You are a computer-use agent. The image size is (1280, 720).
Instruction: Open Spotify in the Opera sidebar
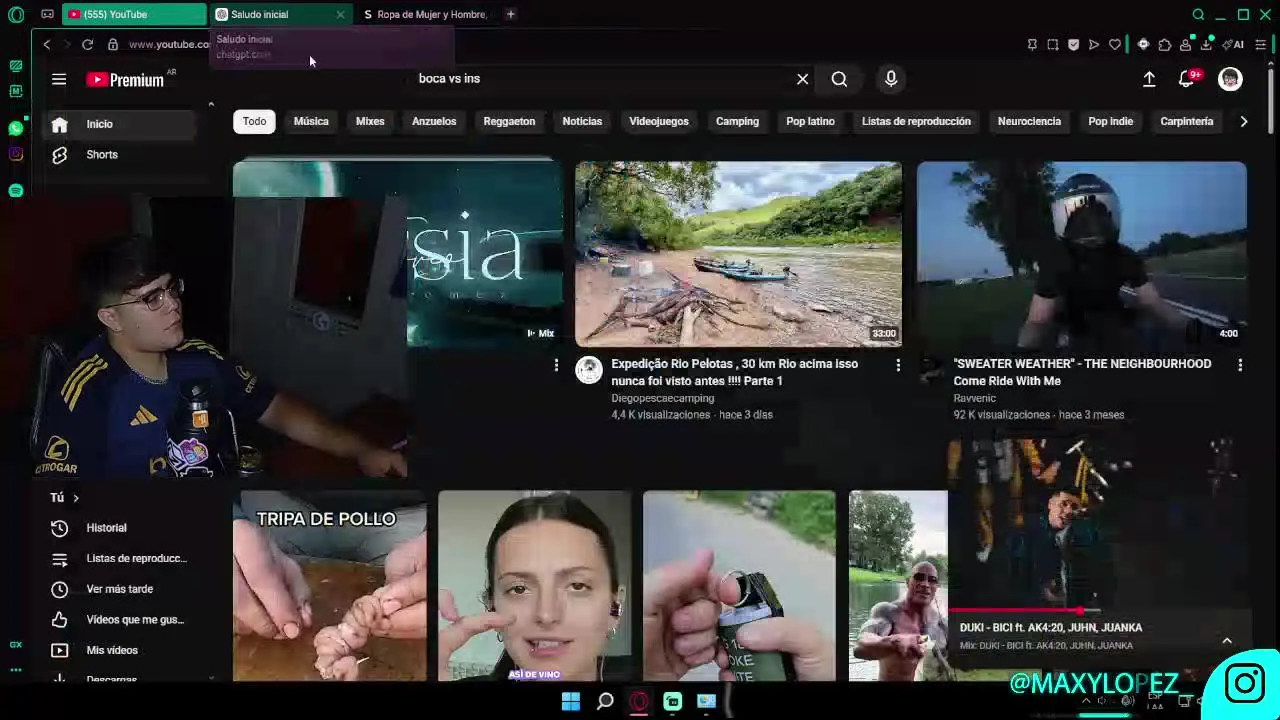click(x=16, y=190)
